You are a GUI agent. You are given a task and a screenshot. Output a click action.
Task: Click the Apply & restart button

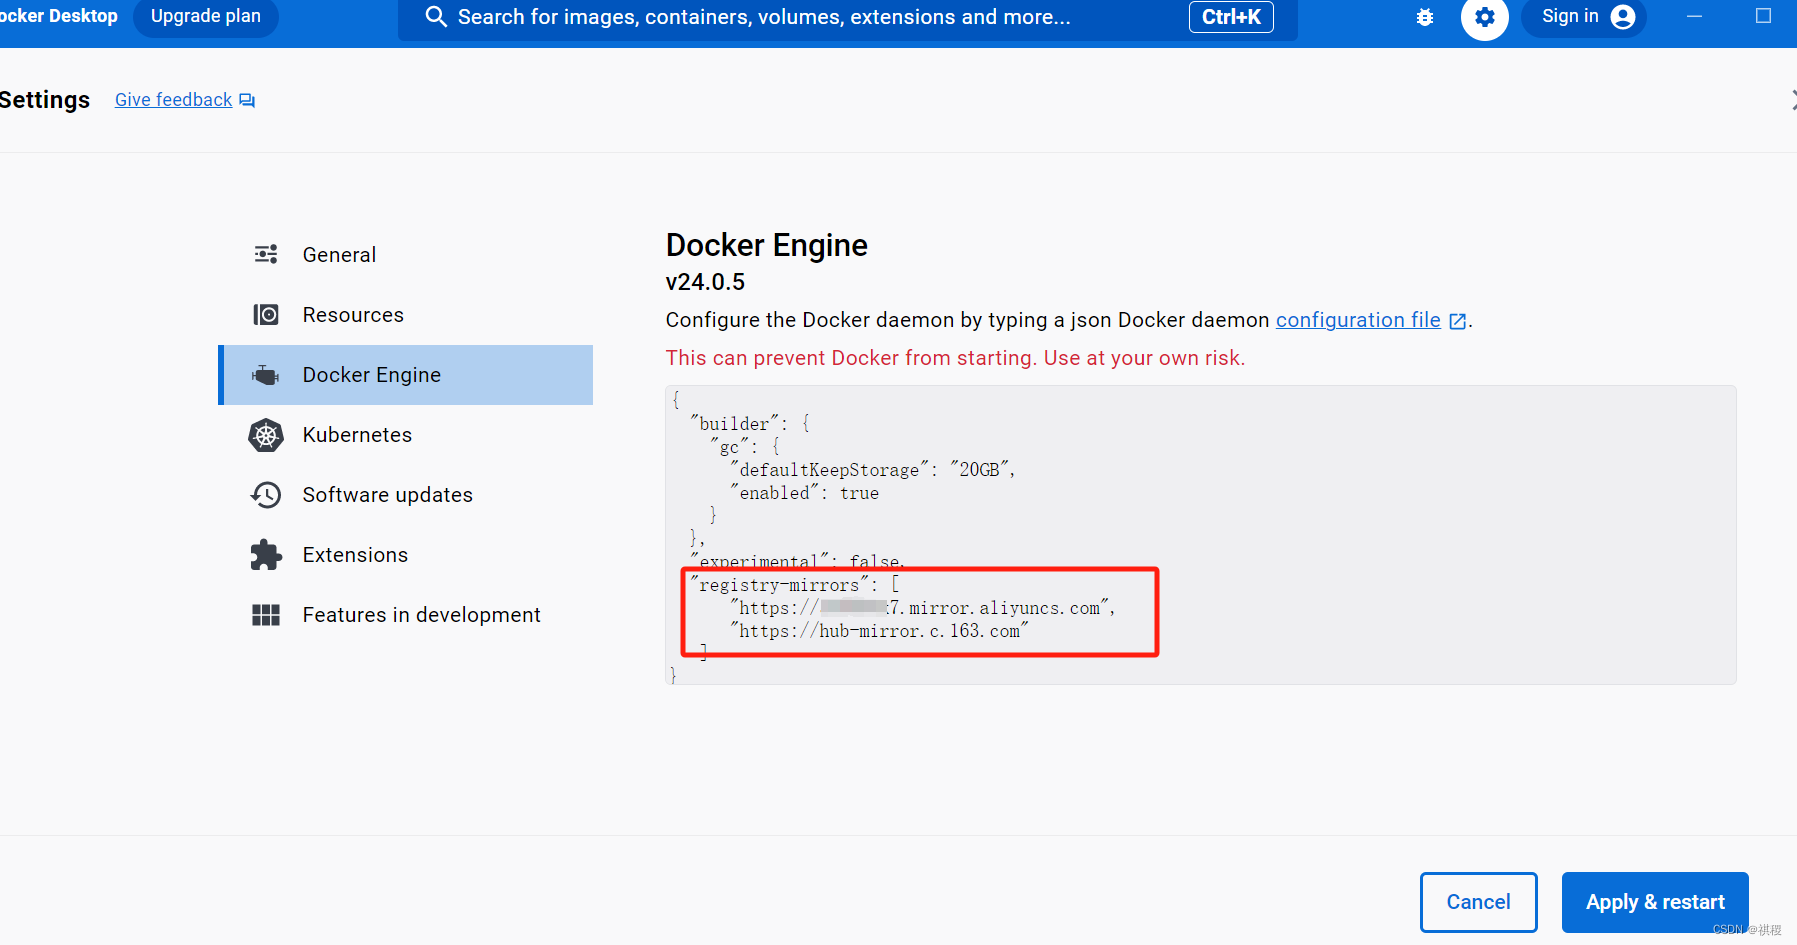[1655, 902]
